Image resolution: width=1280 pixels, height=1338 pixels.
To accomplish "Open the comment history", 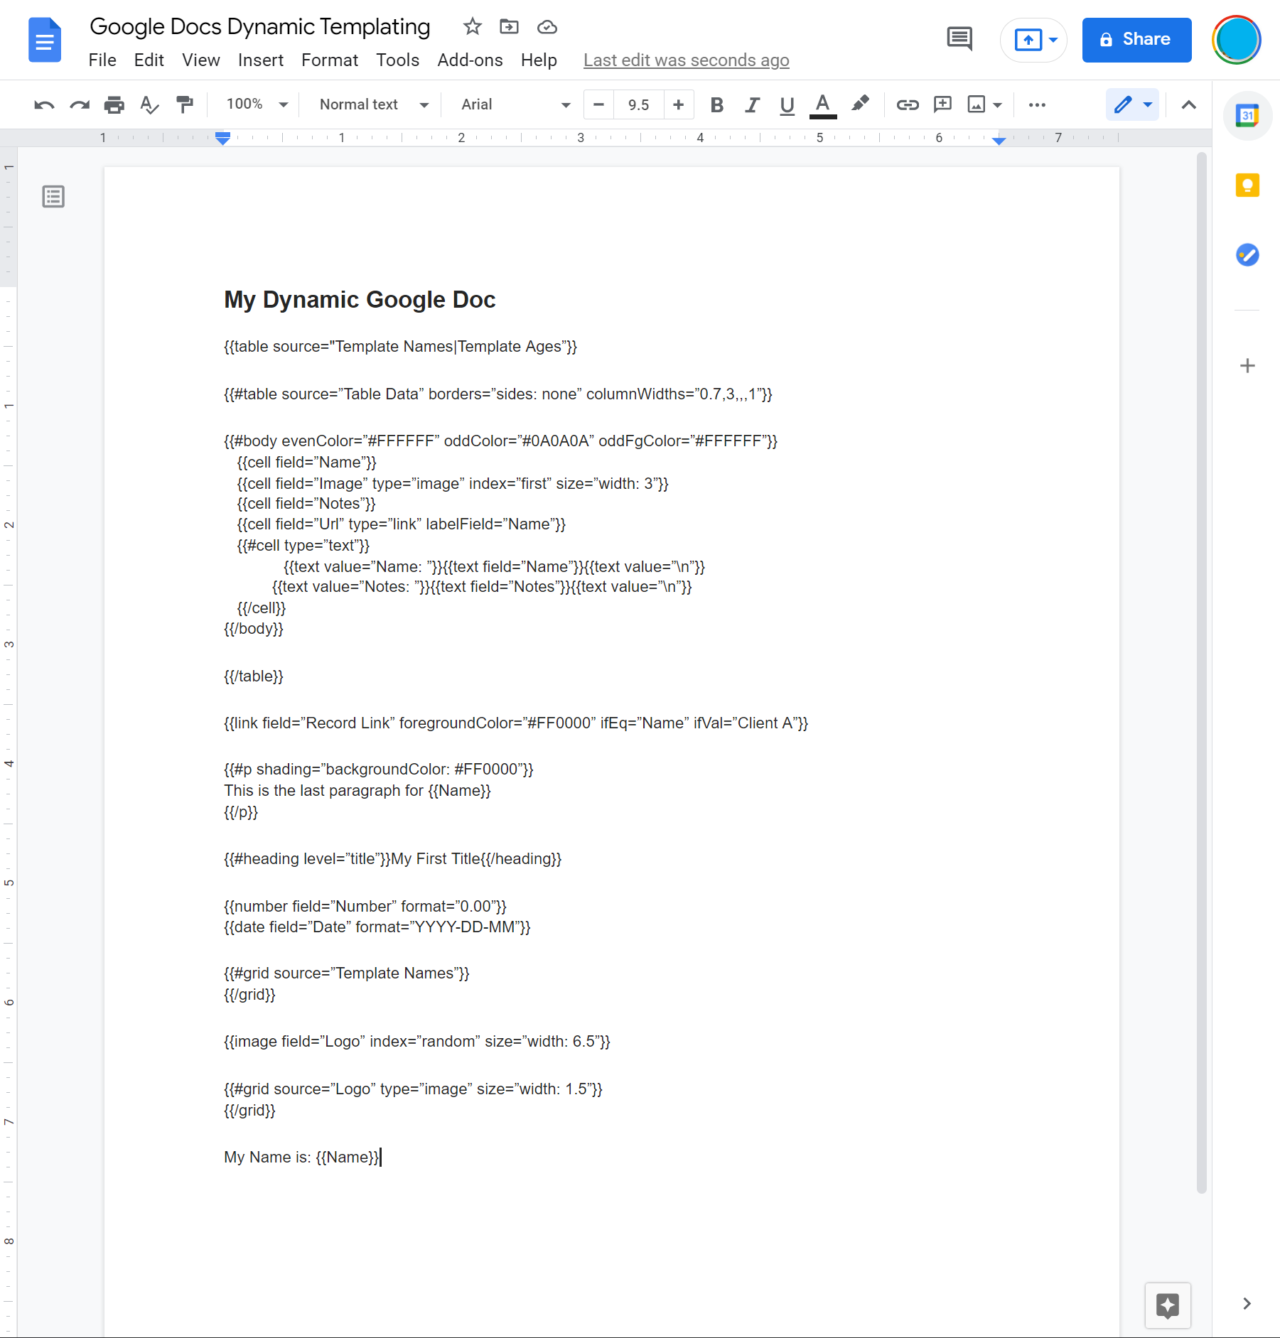I will point(958,39).
